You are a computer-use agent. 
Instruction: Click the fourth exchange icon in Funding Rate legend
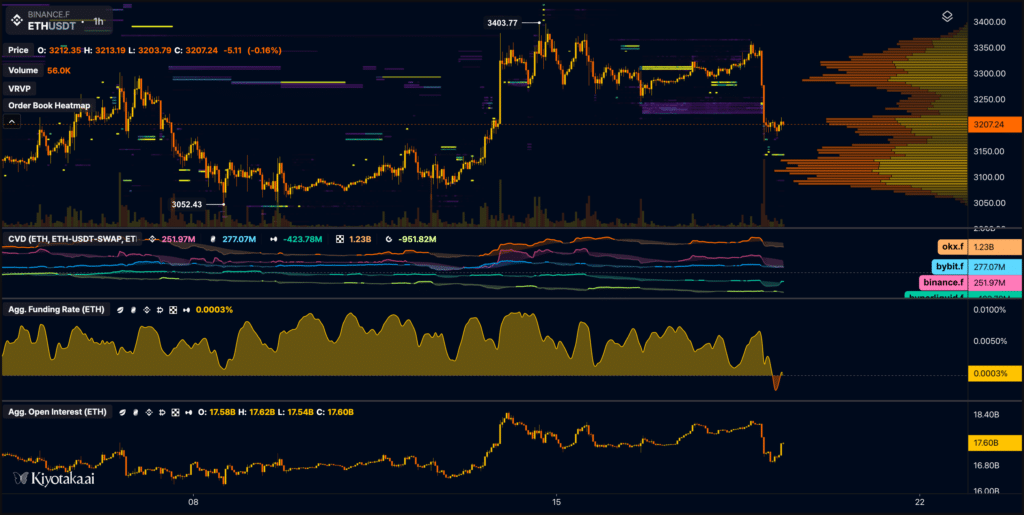click(160, 309)
